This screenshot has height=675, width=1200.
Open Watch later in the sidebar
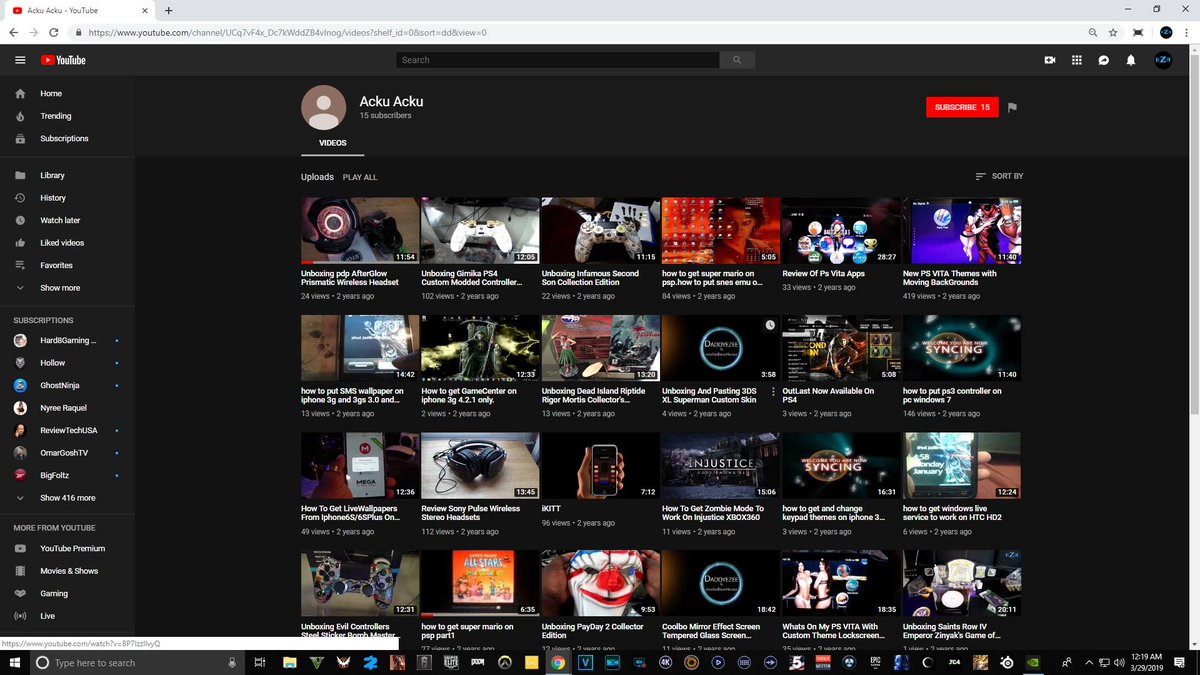click(x=67, y=220)
